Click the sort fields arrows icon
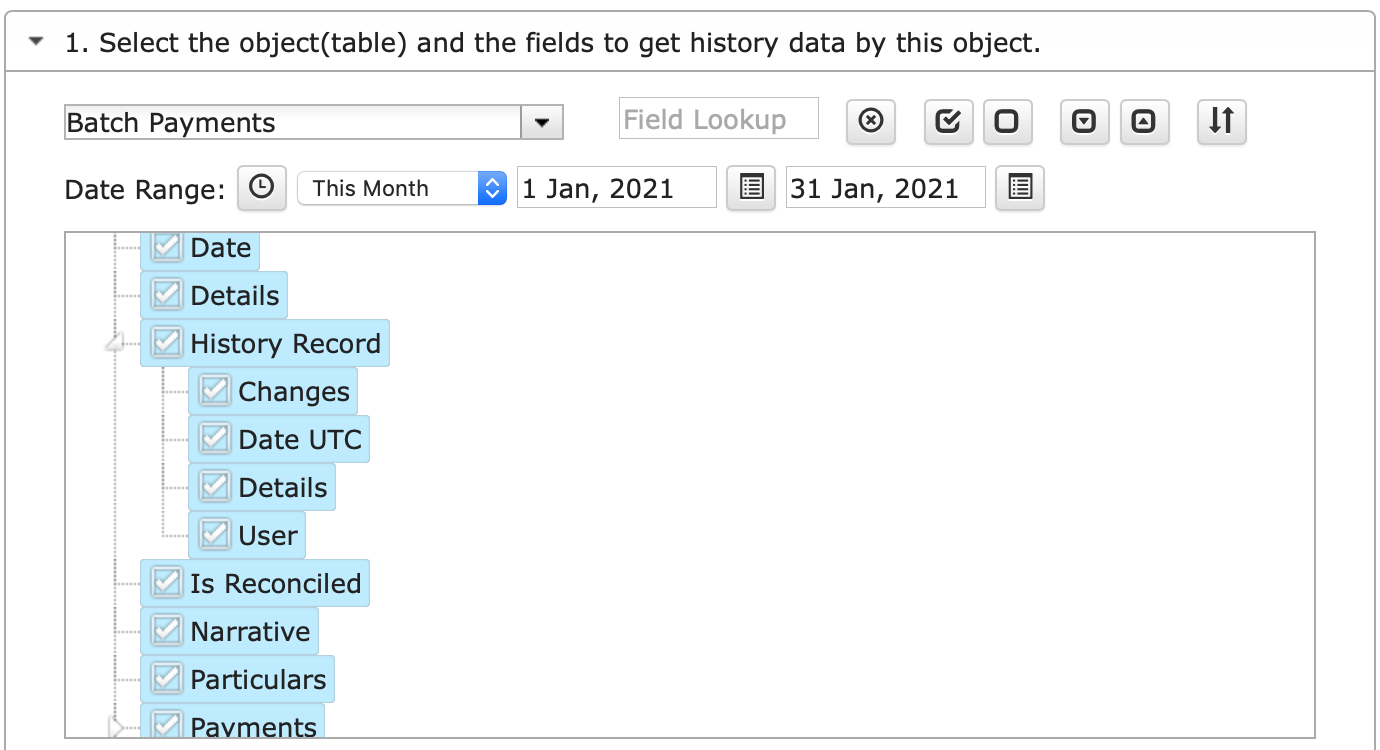The image size is (1380, 750). click(x=1221, y=122)
